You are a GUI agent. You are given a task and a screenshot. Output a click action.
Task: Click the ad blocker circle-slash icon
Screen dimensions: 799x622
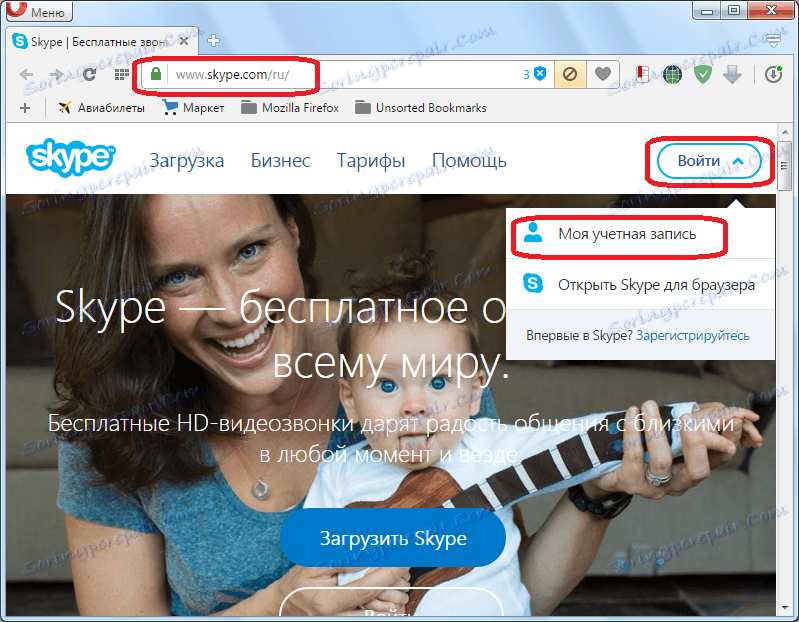click(570, 74)
